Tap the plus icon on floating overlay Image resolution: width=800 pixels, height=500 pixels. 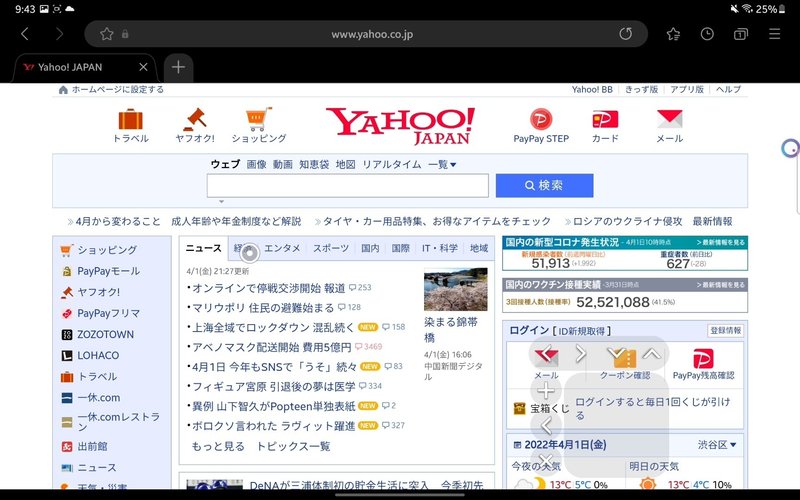coord(545,391)
